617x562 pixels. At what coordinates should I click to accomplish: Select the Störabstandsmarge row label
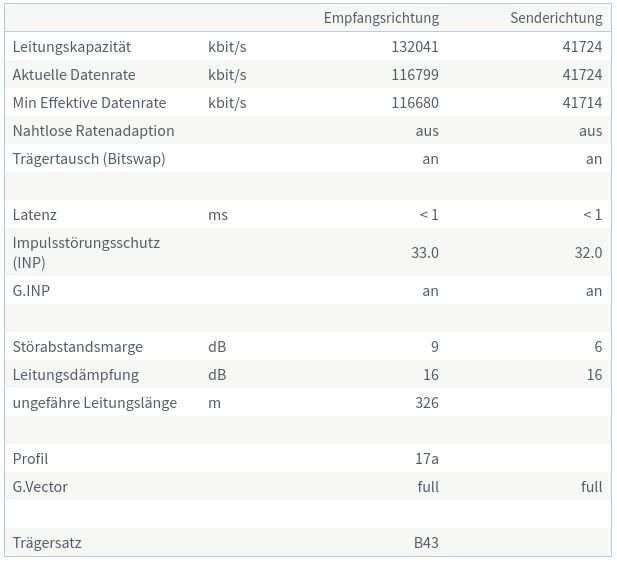[78, 346]
